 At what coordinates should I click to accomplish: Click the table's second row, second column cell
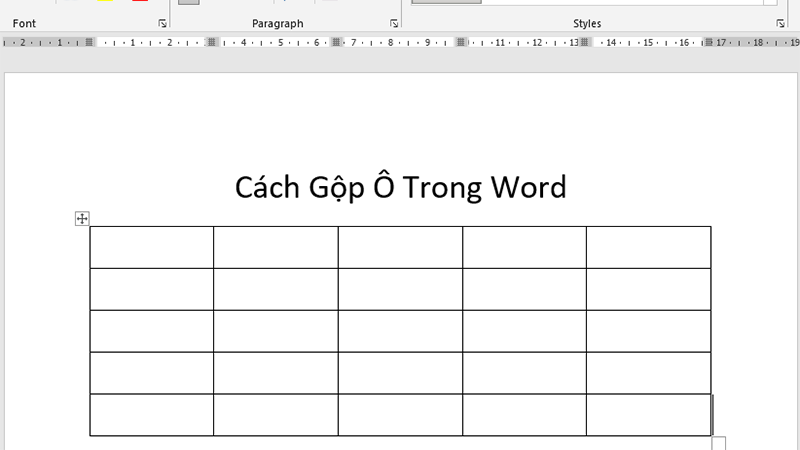276,289
